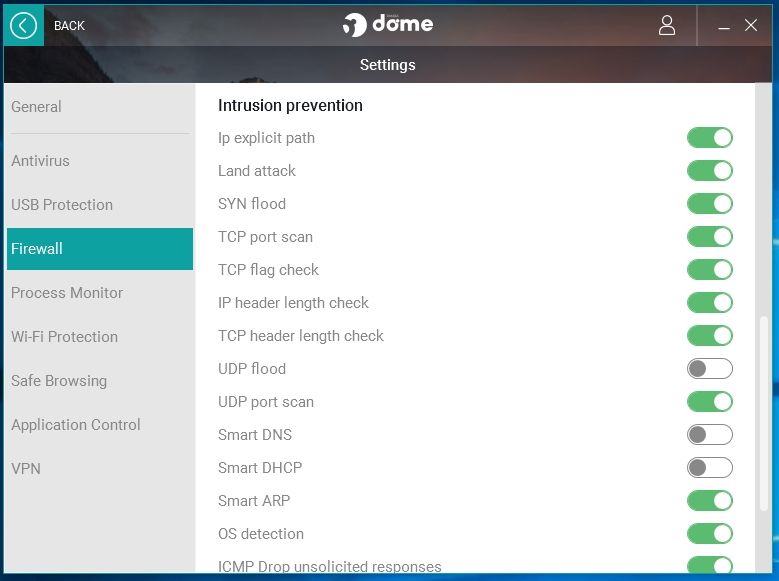Click the BACK text button

[69, 26]
